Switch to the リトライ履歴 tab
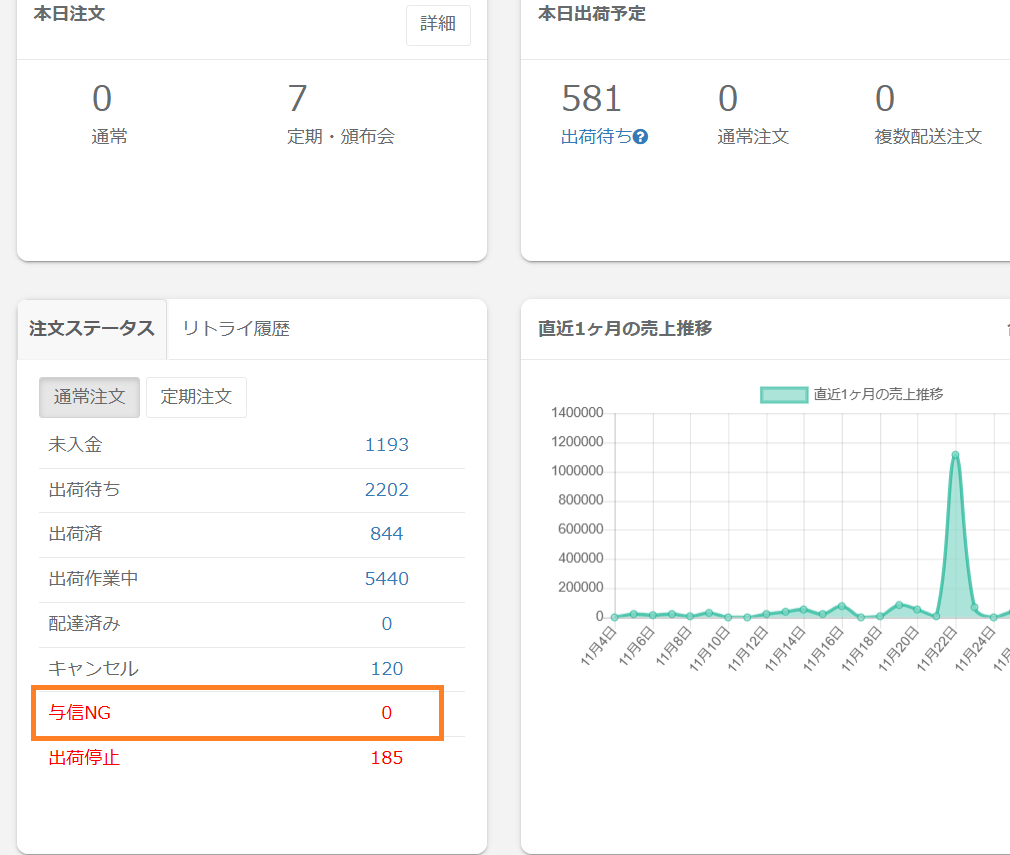This screenshot has height=855, width=1010. [236, 329]
